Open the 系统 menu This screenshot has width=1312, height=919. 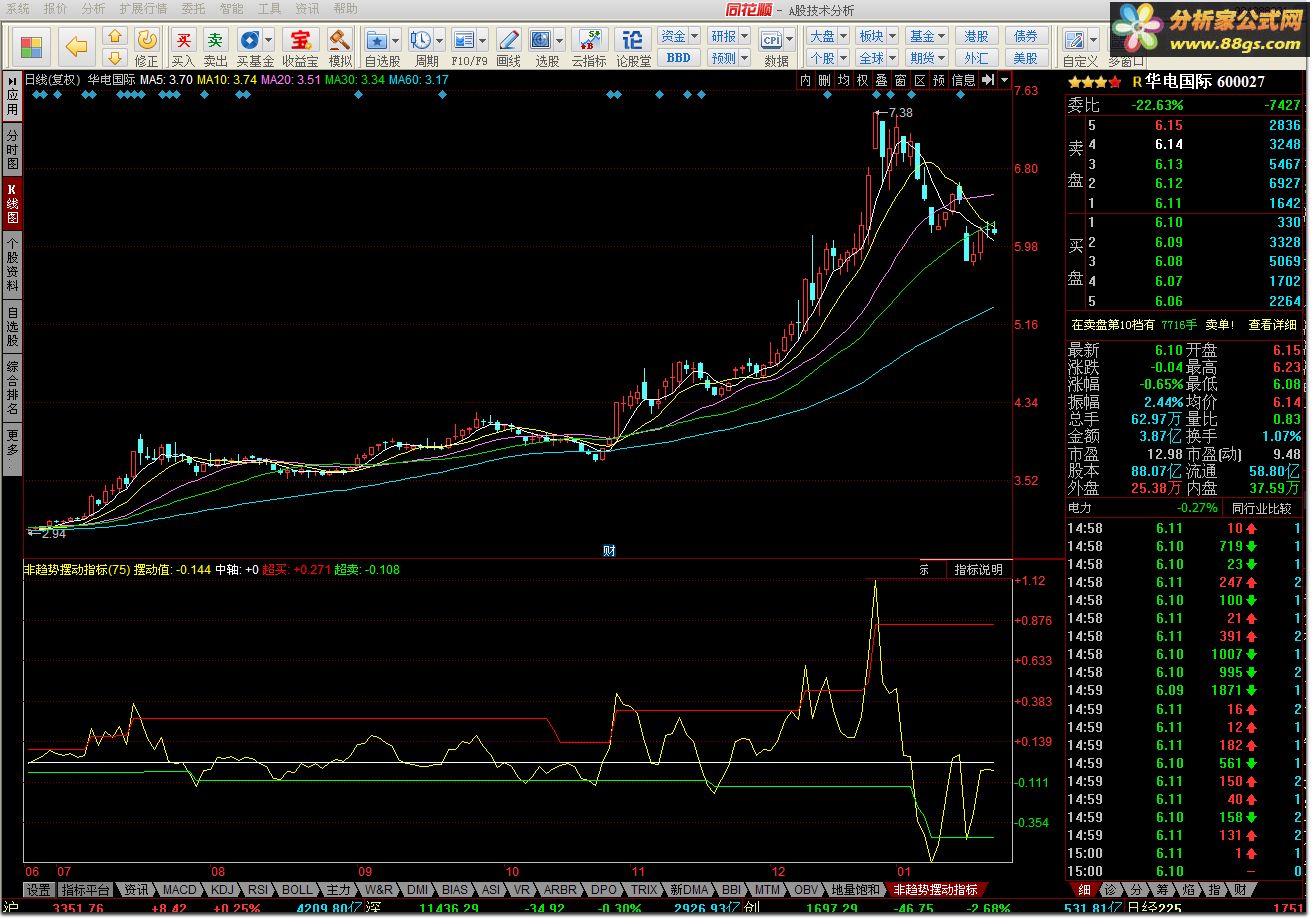click(x=17, y=8)
